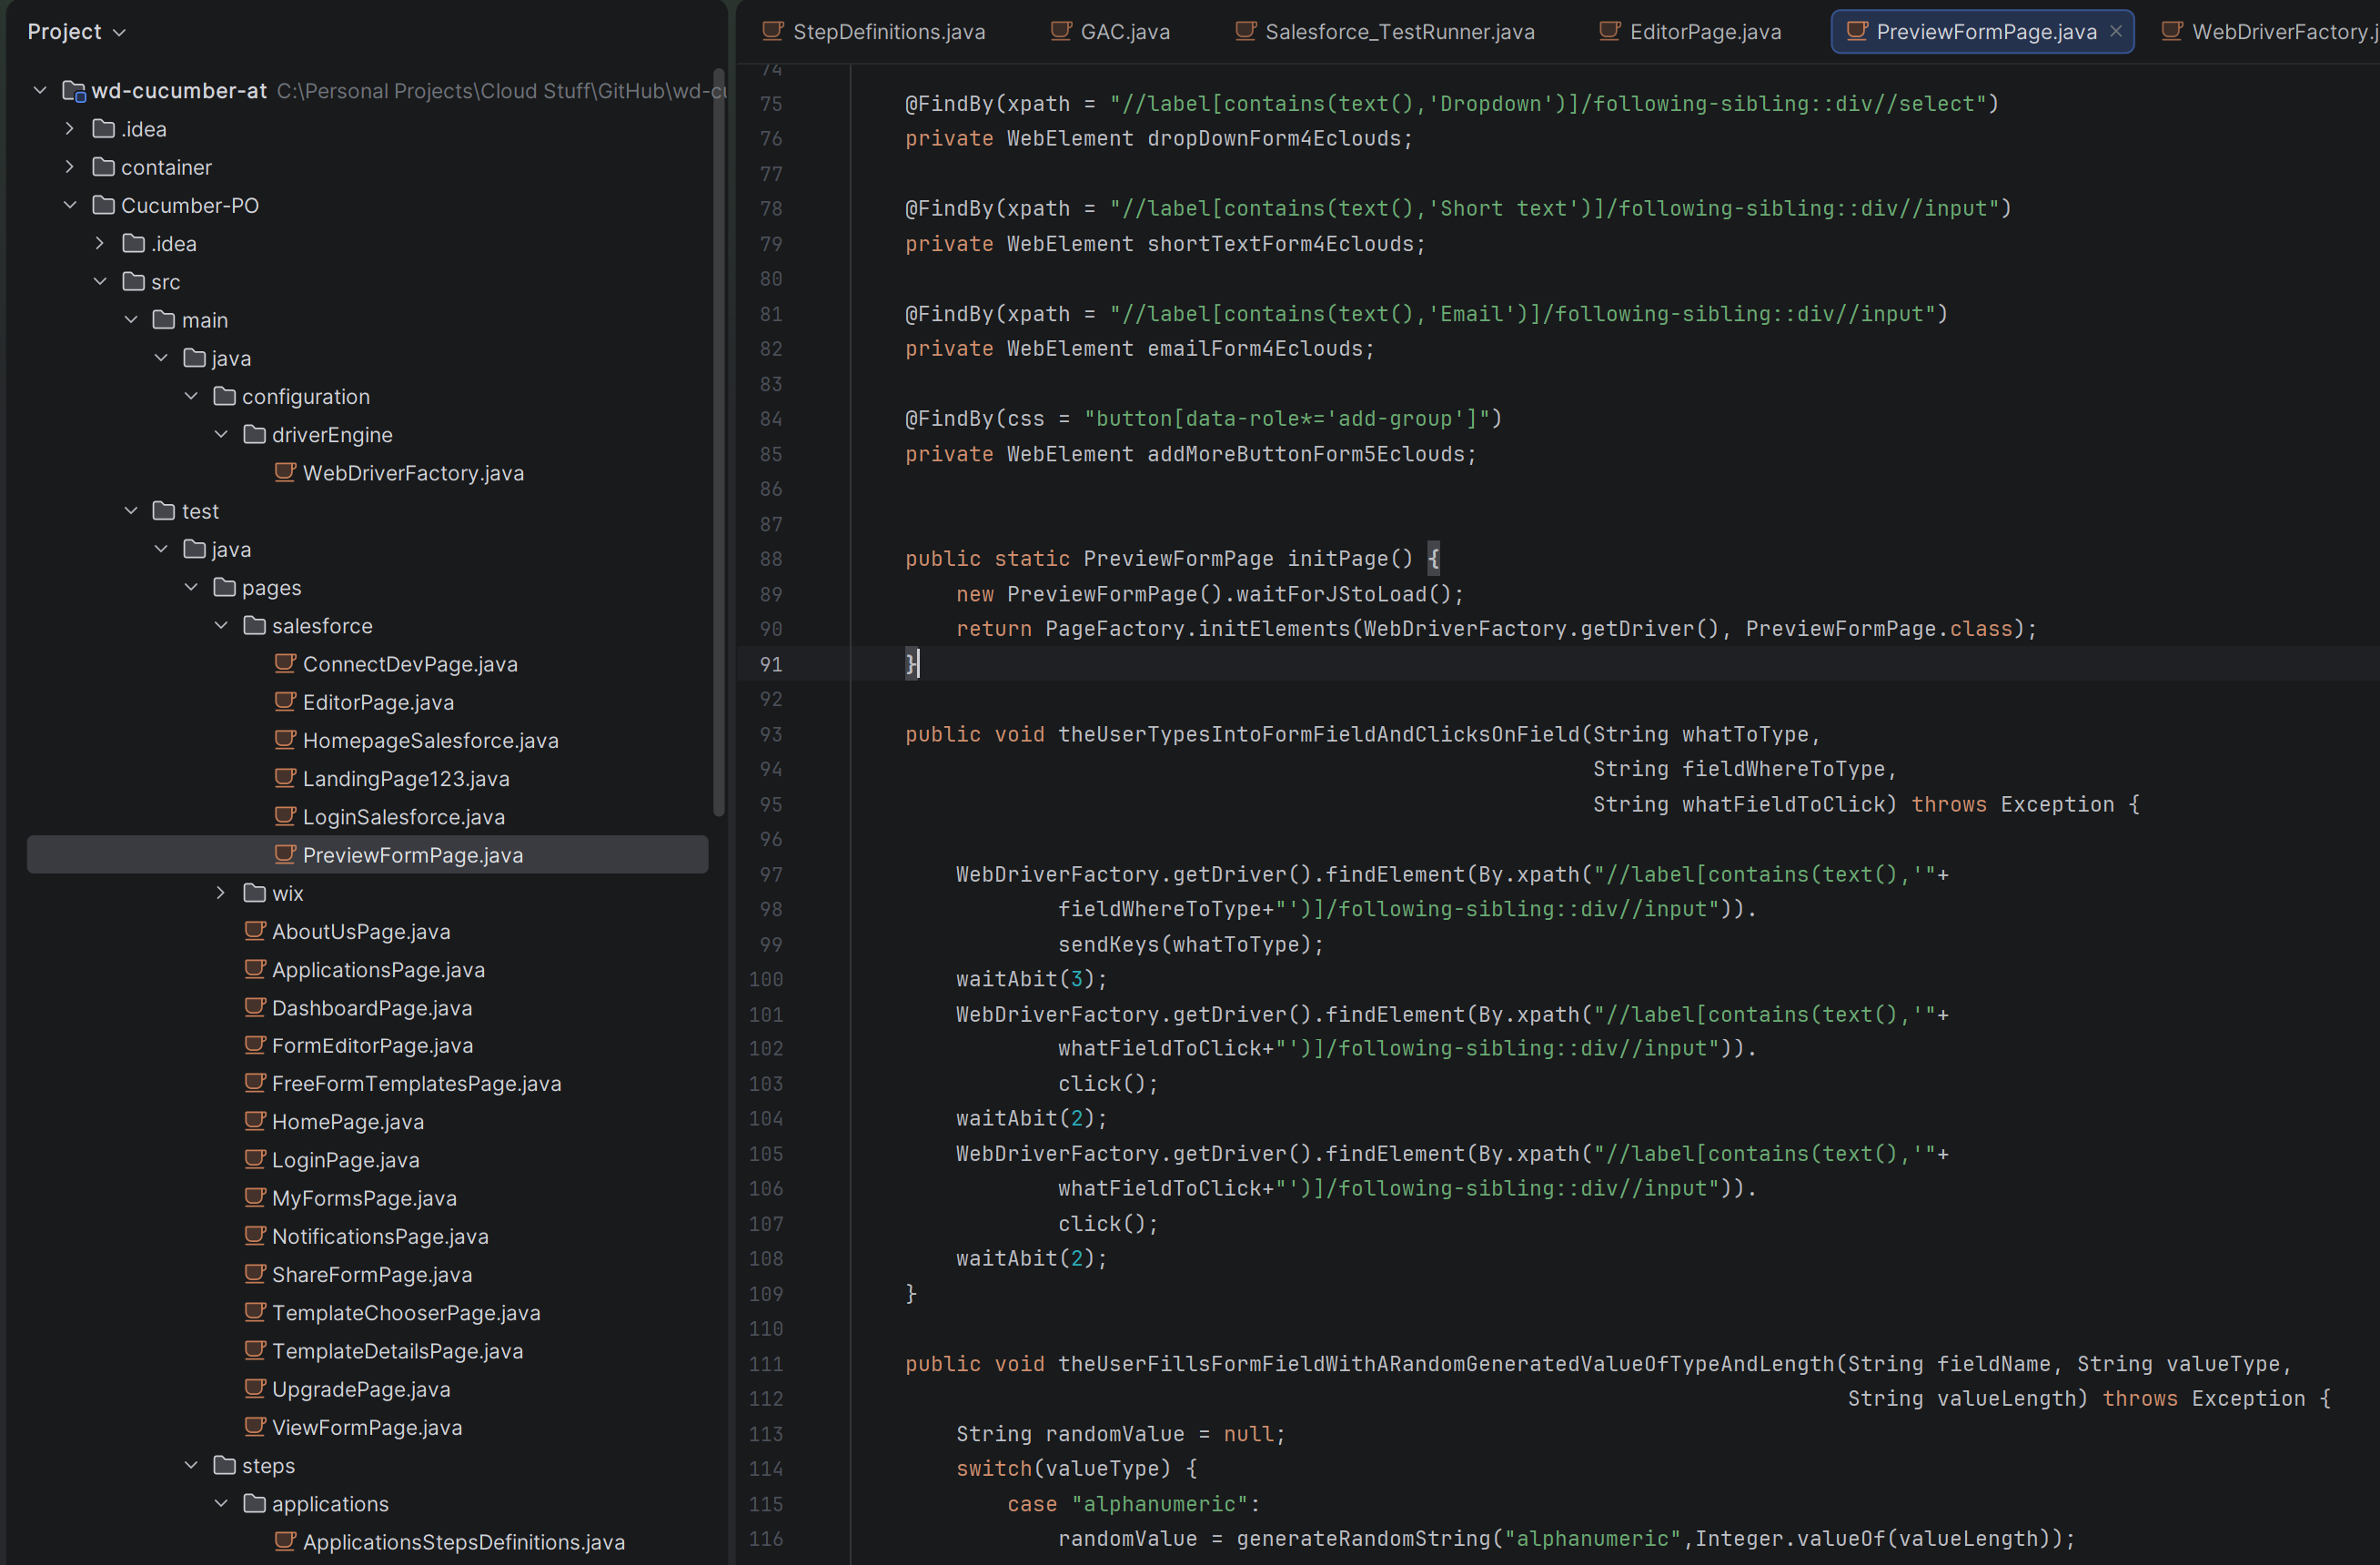The image size is (2380, 1565).
Task: Collapse the src folder
Action: click(100, 282)
